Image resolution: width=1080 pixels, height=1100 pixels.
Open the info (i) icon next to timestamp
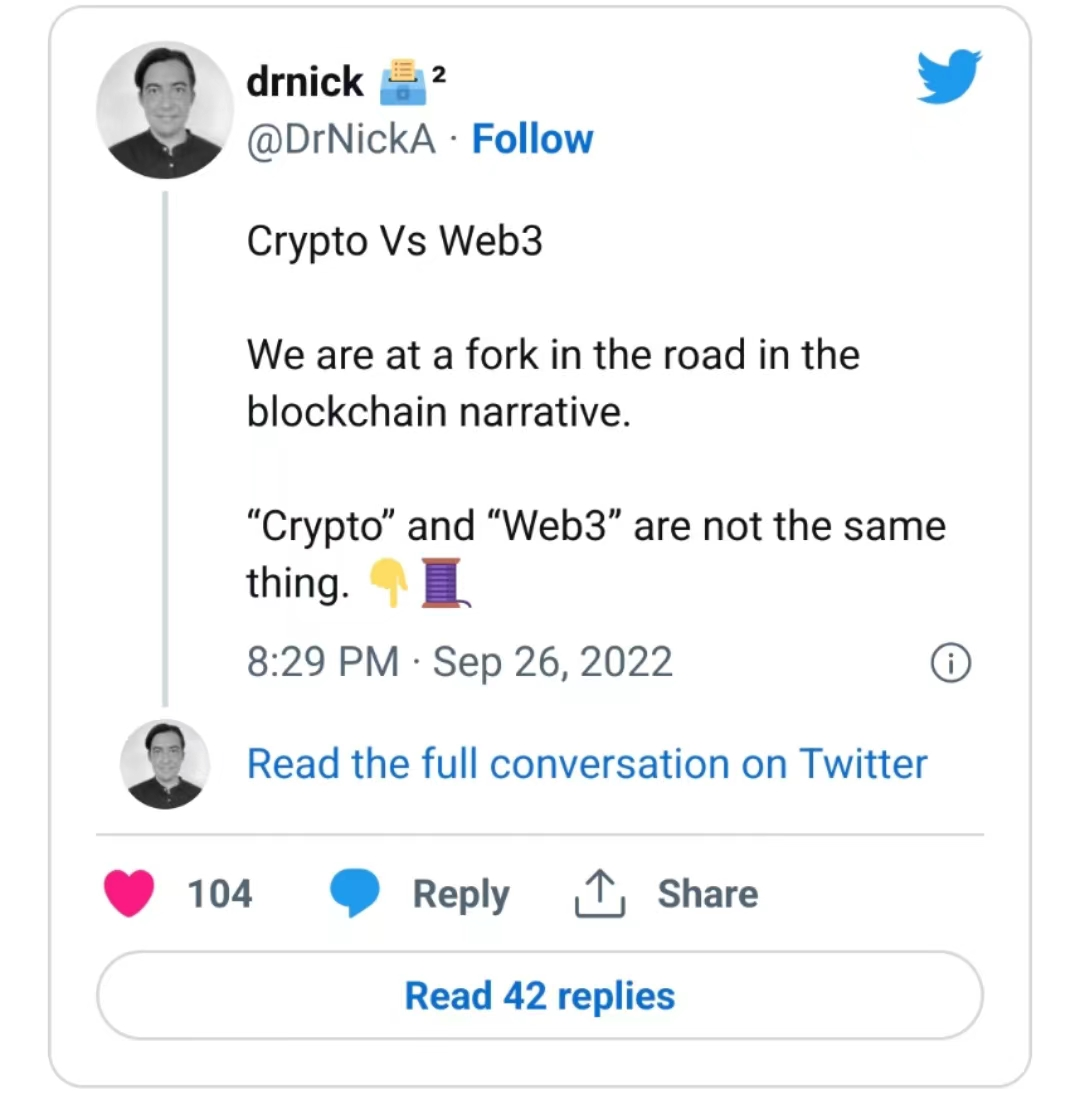(x=951, y=662)
